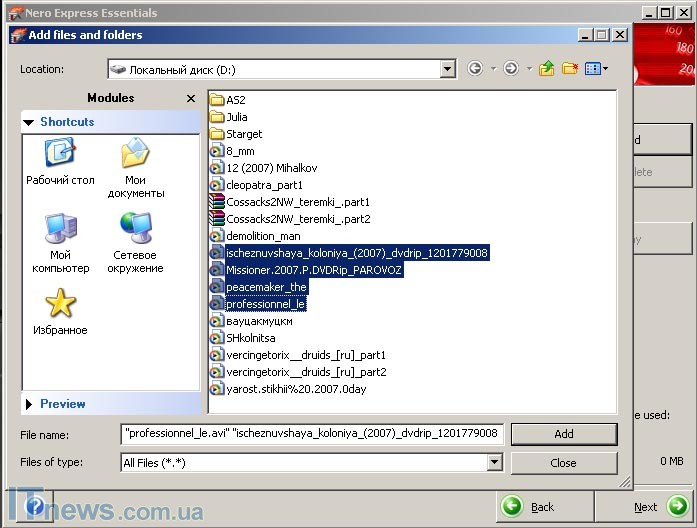Click the back navigation arrow icon
The height and width of the screenshot is (528, 697).
pyautogui.click(x=475, y=69)
